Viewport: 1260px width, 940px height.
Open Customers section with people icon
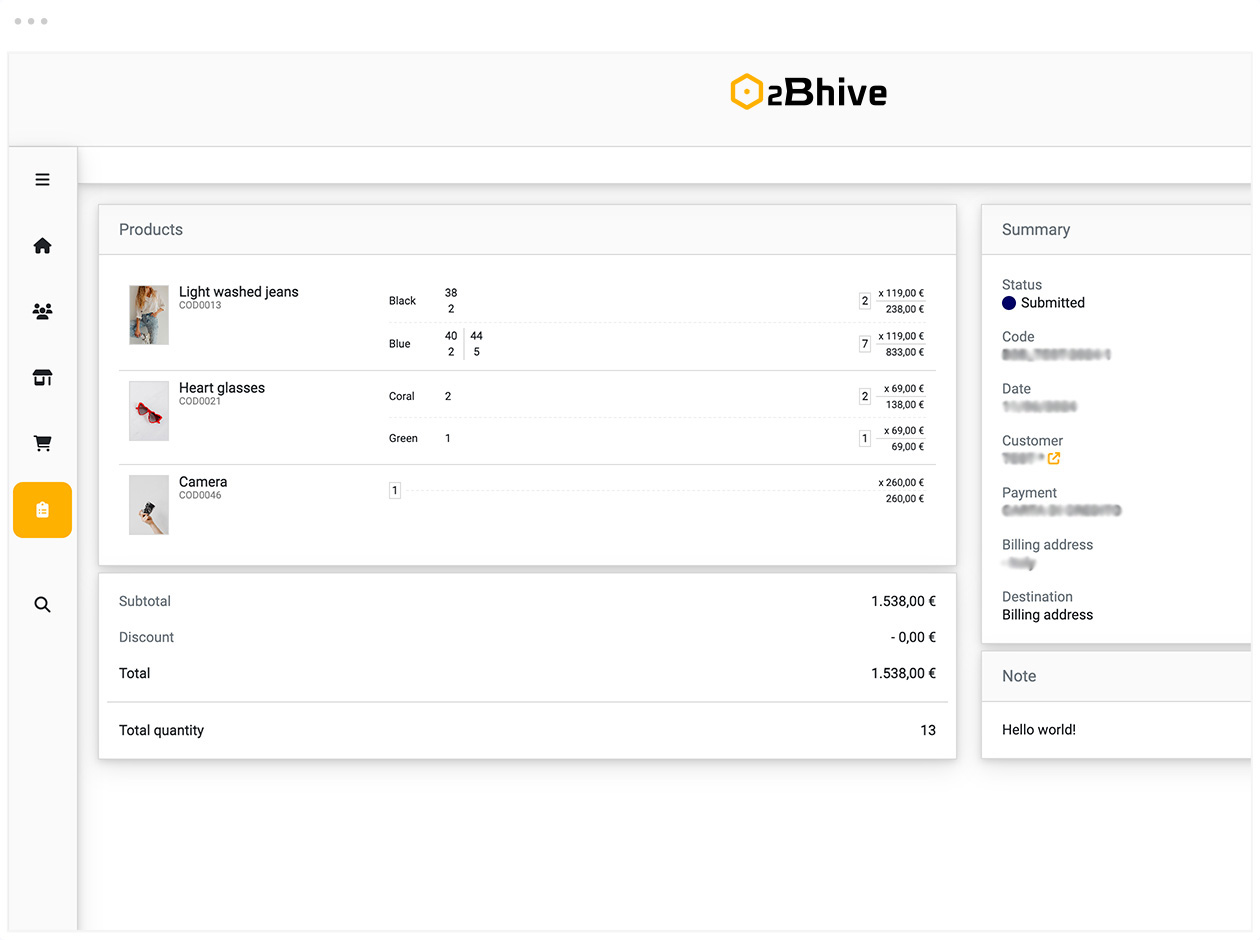42,312
